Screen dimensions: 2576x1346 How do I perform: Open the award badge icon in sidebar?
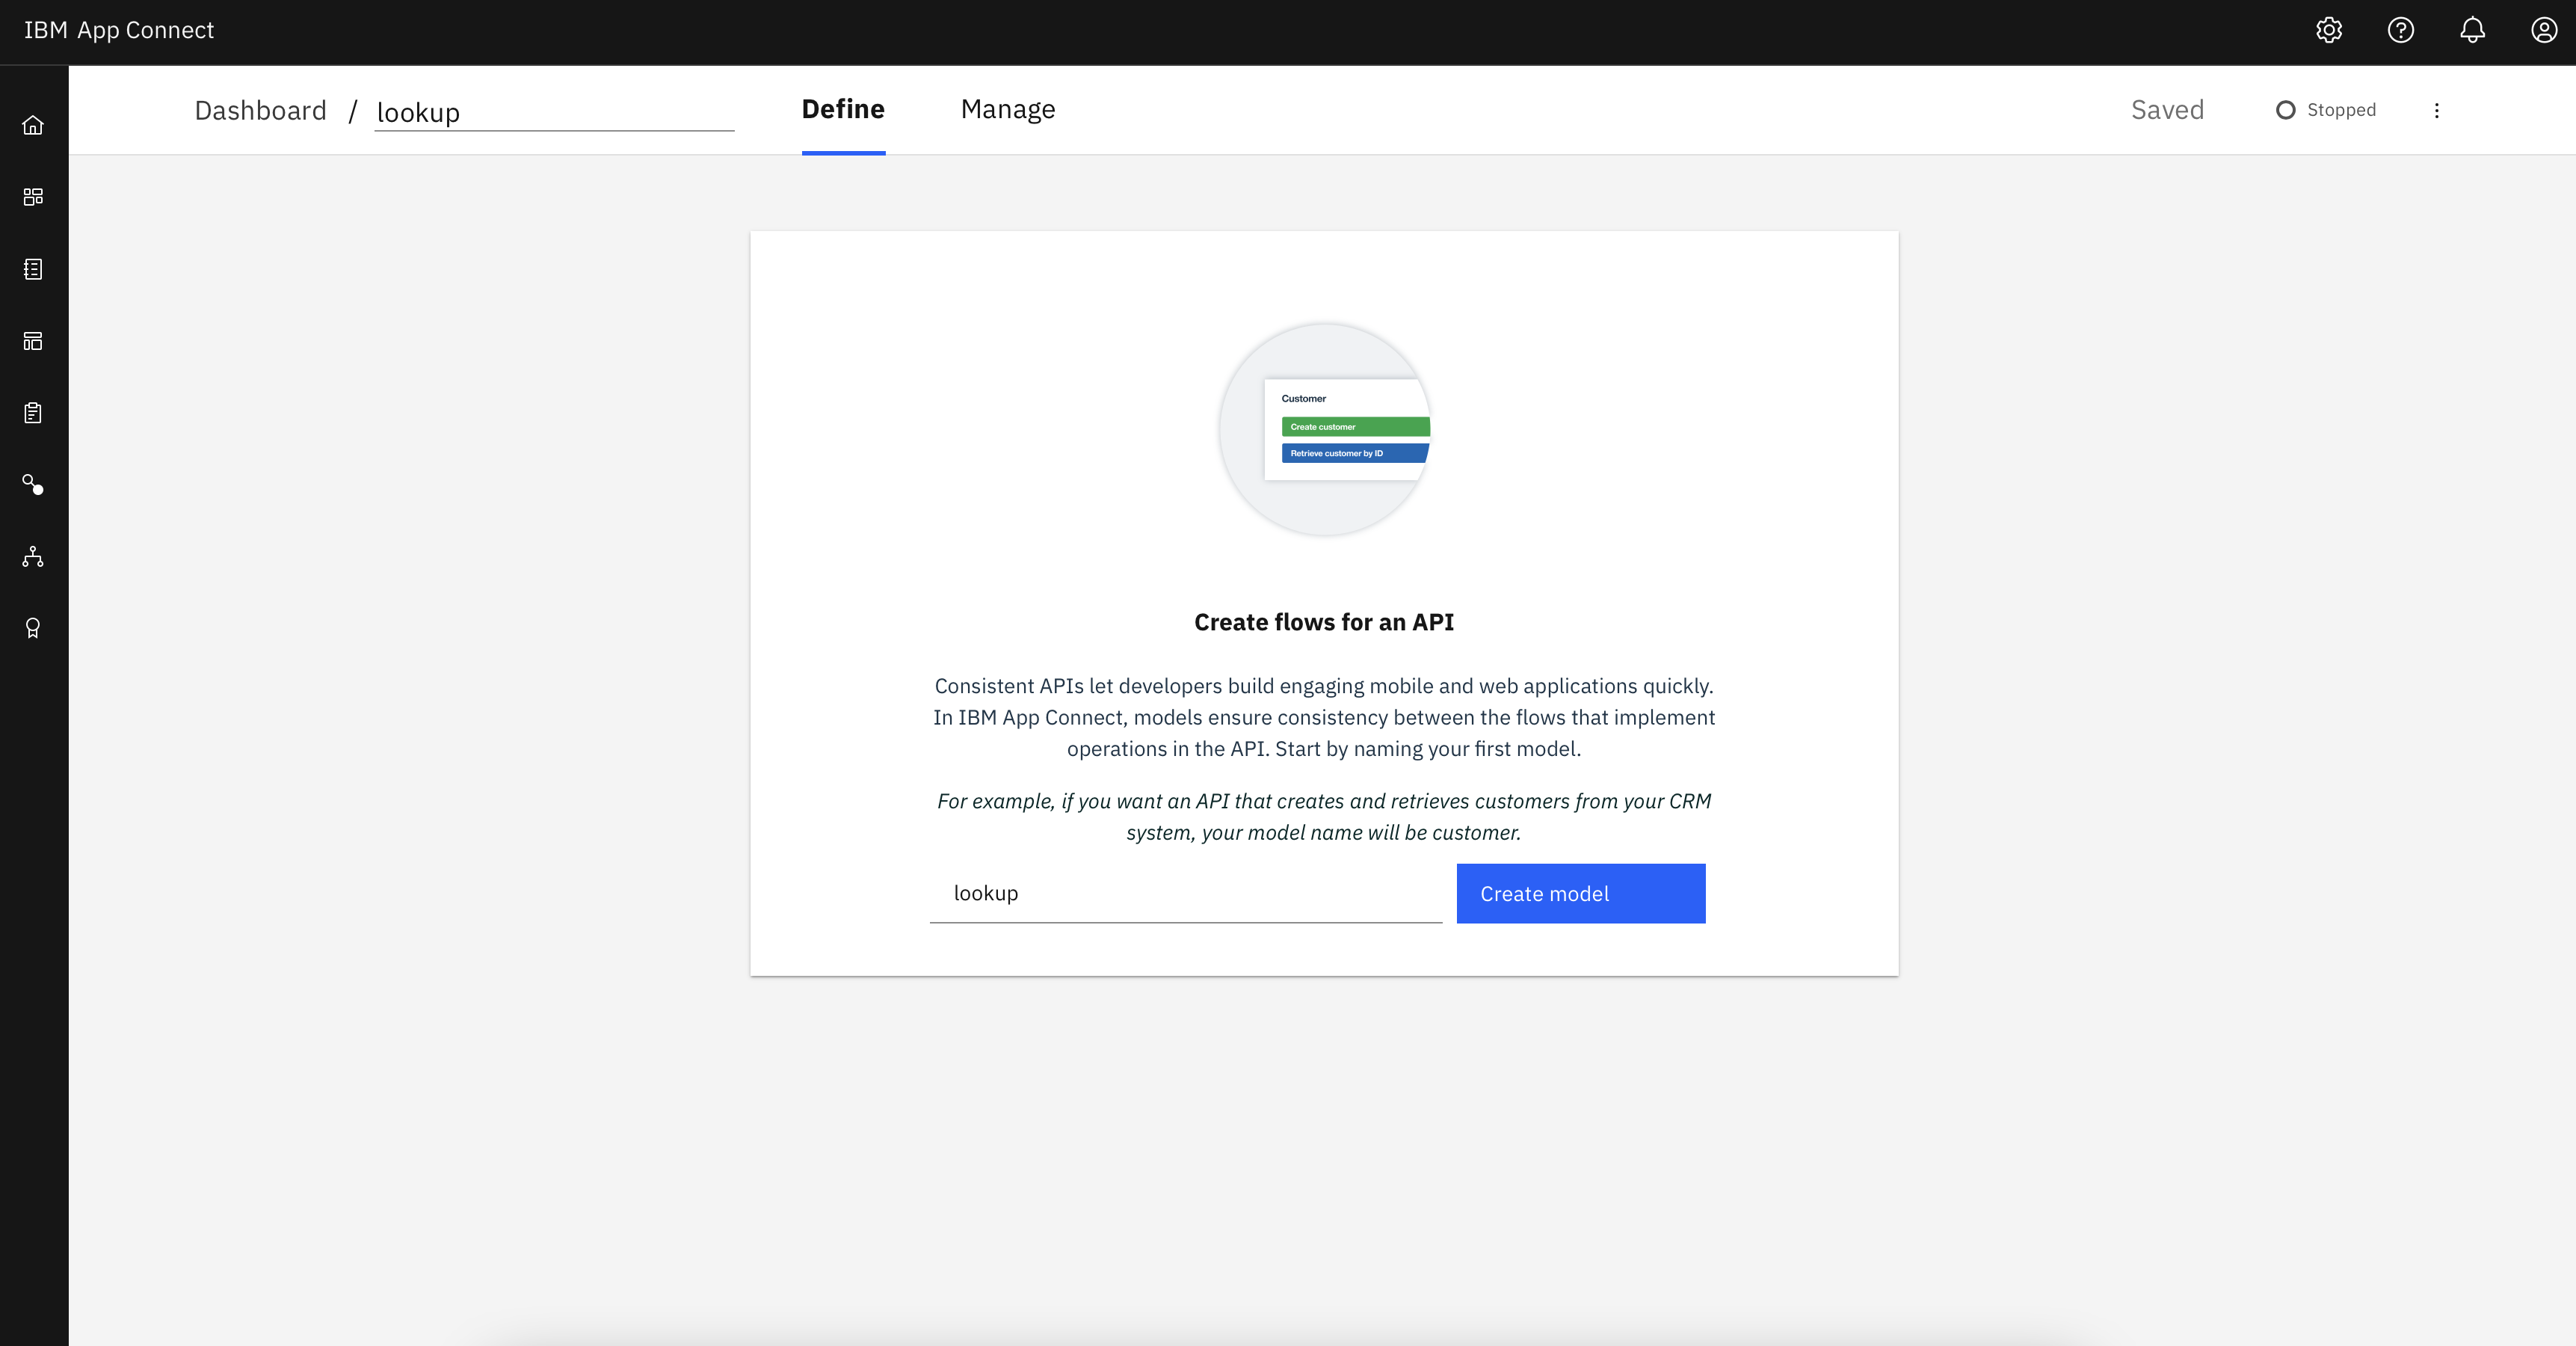33,628
